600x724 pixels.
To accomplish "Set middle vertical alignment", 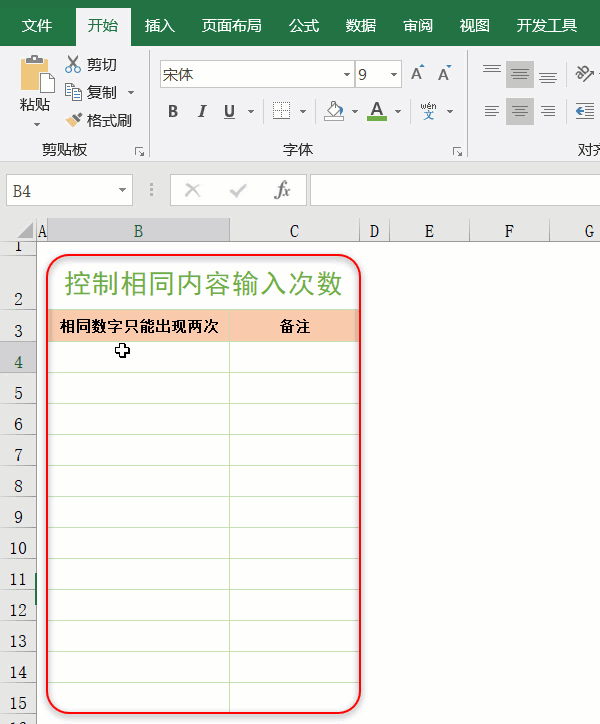I will pos(520,74).
